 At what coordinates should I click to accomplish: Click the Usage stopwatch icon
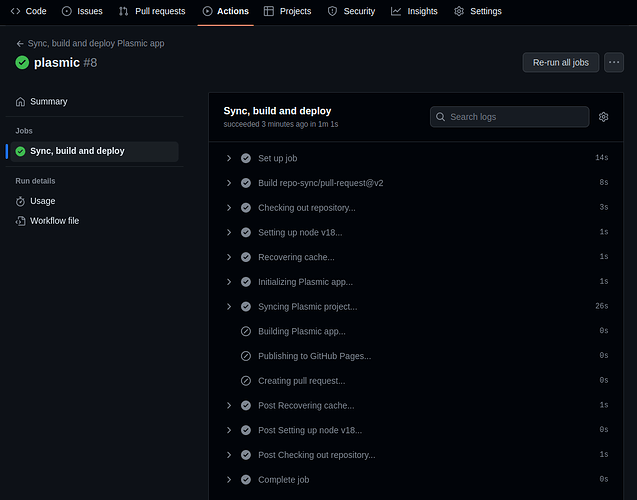pos(21,201)
